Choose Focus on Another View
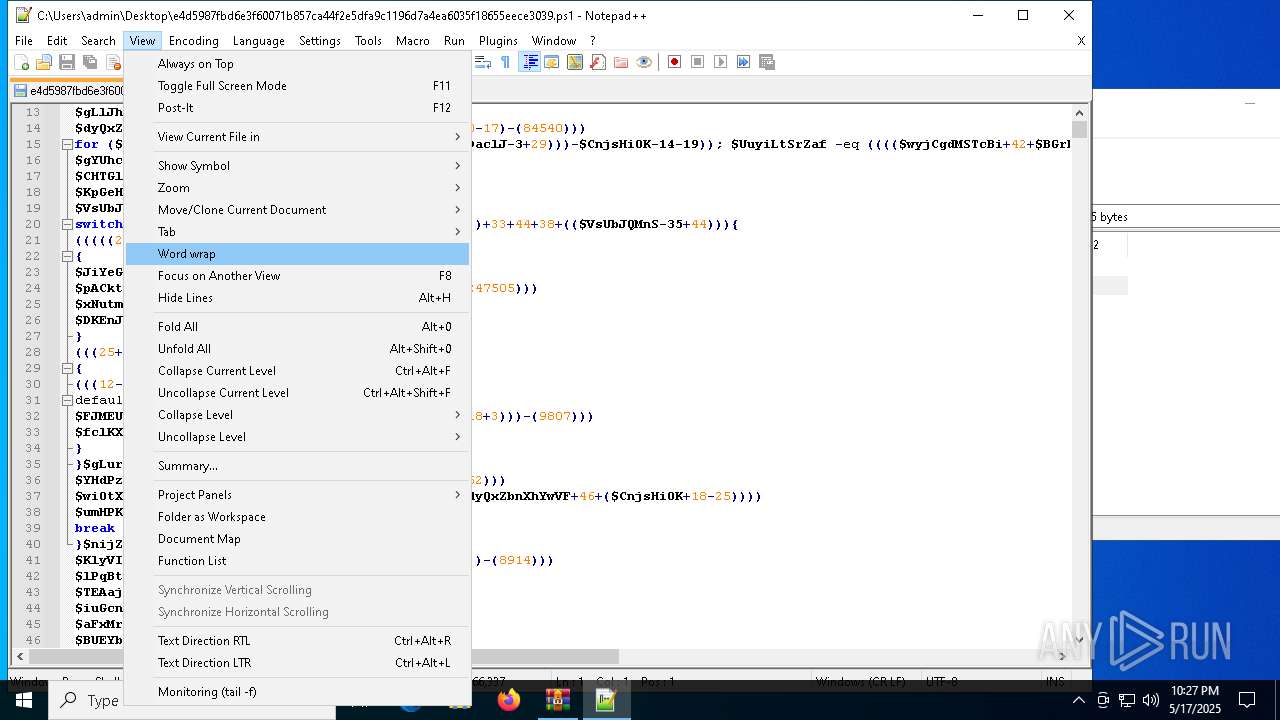Image resolution: width=1280 pixels, height=720 pixels. (x=297, y=276)
